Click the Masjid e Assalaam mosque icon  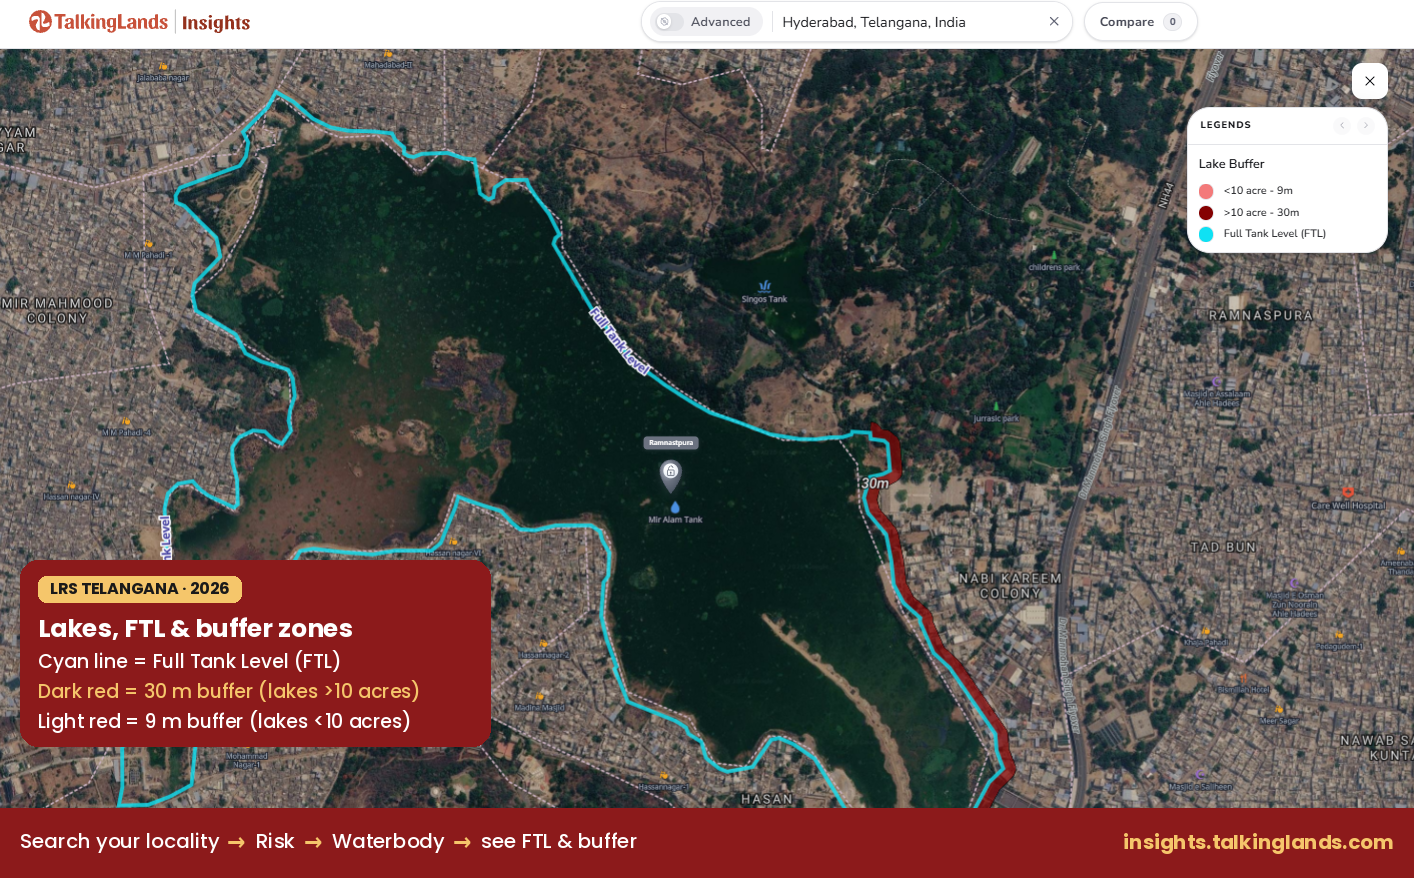(1216, 382)
